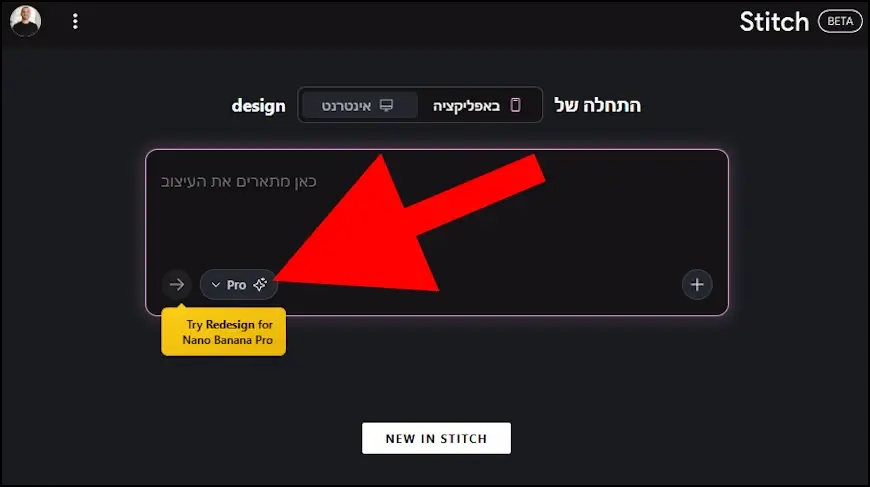Image resolution: width=870 pixels, height=487 pixels.
Task: Click the "design" heading word
Action: click(258, 105)
